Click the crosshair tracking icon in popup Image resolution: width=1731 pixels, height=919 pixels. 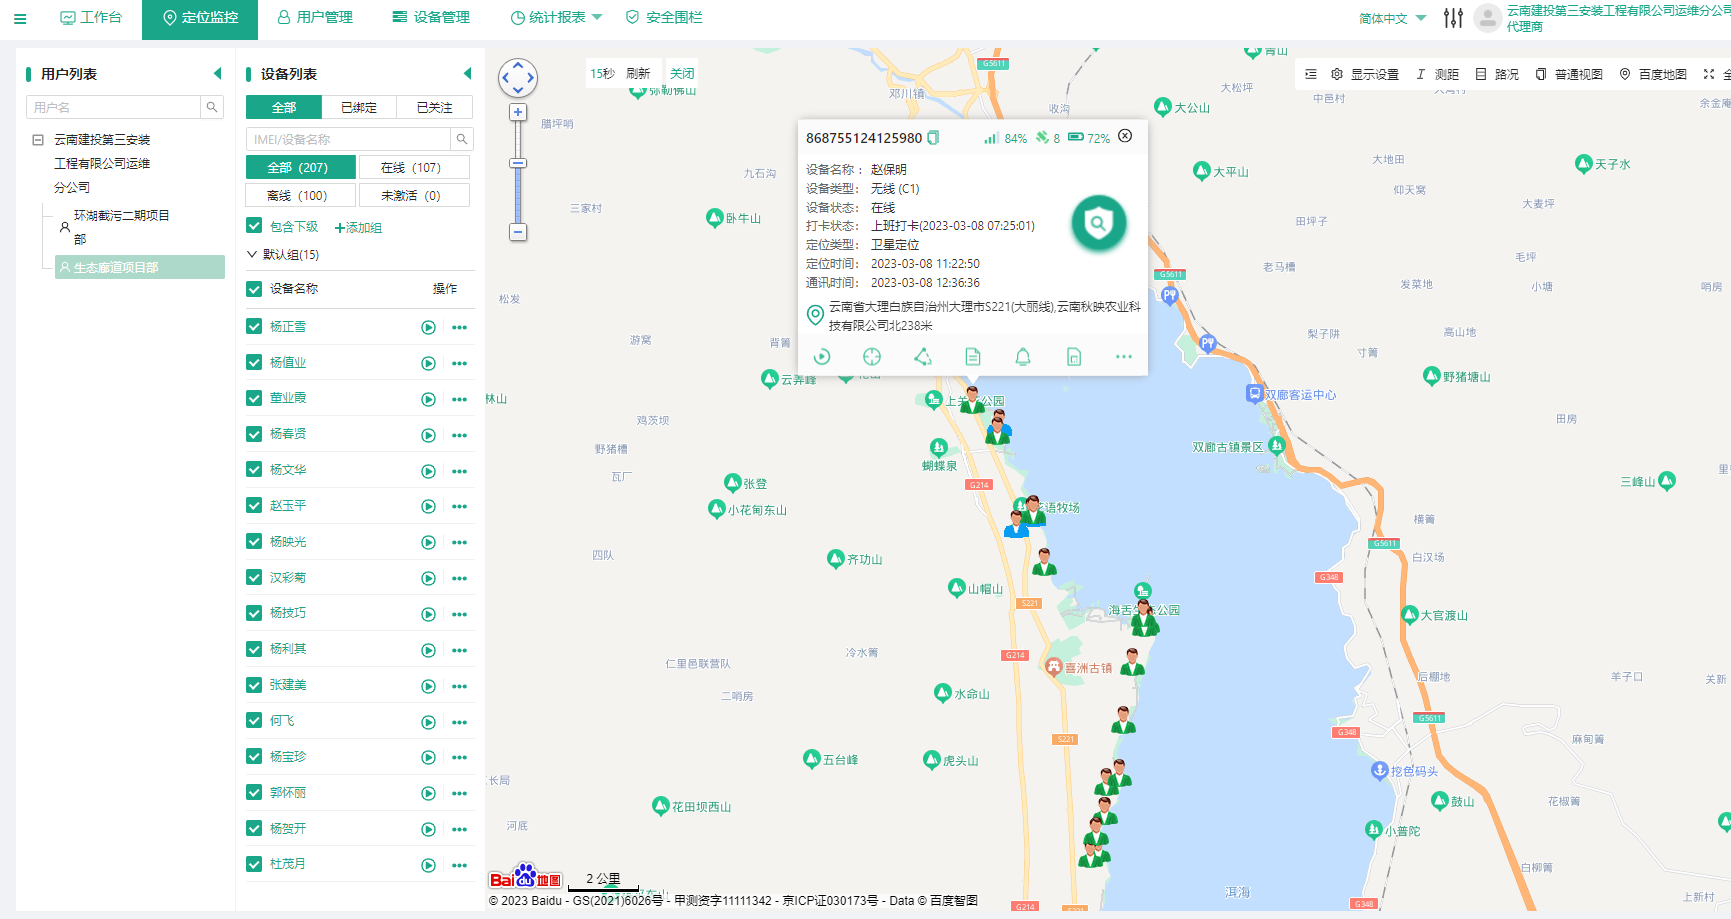[872, 357]
